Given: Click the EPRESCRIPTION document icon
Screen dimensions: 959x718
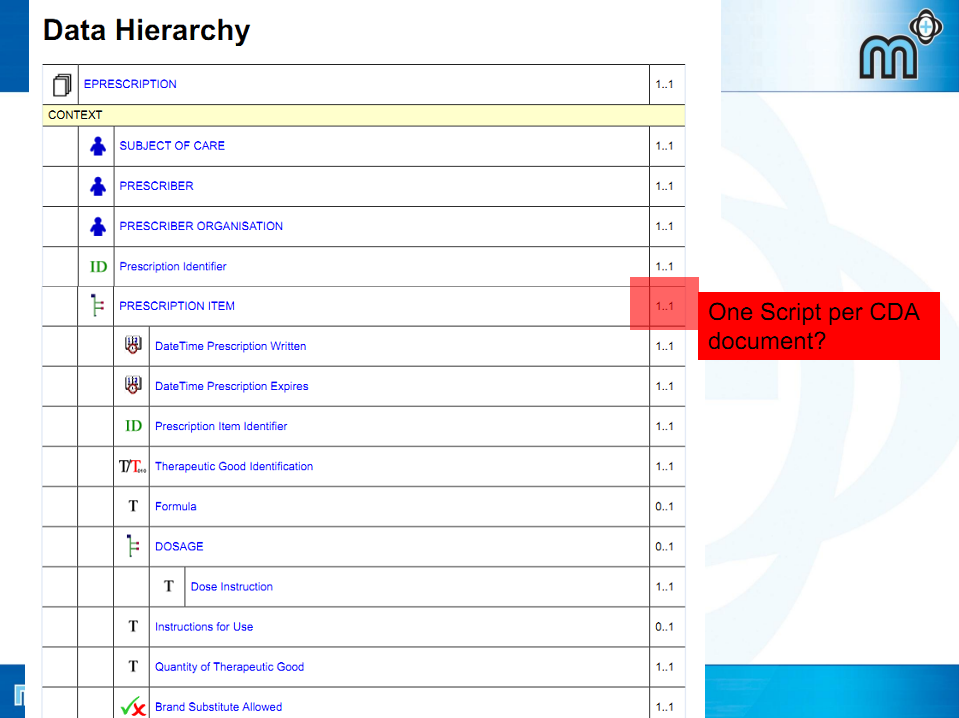Looking at the screenshot, I should click(x=62, y=85).
